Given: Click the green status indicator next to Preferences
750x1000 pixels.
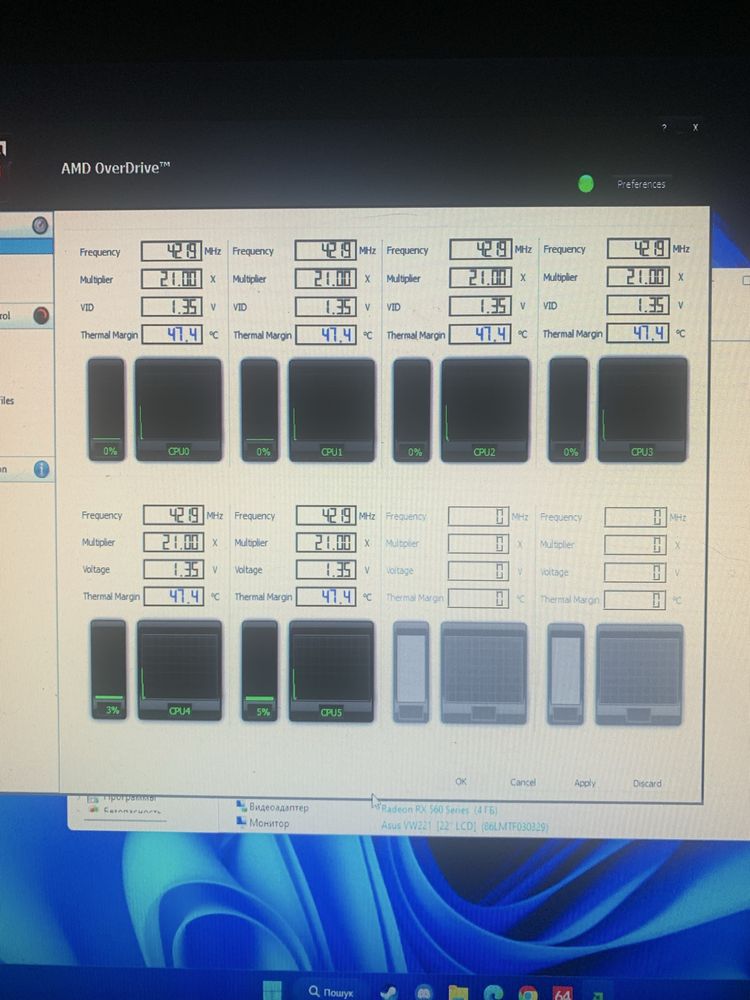Looking at the screenshot, I should (x=585, y=184).
